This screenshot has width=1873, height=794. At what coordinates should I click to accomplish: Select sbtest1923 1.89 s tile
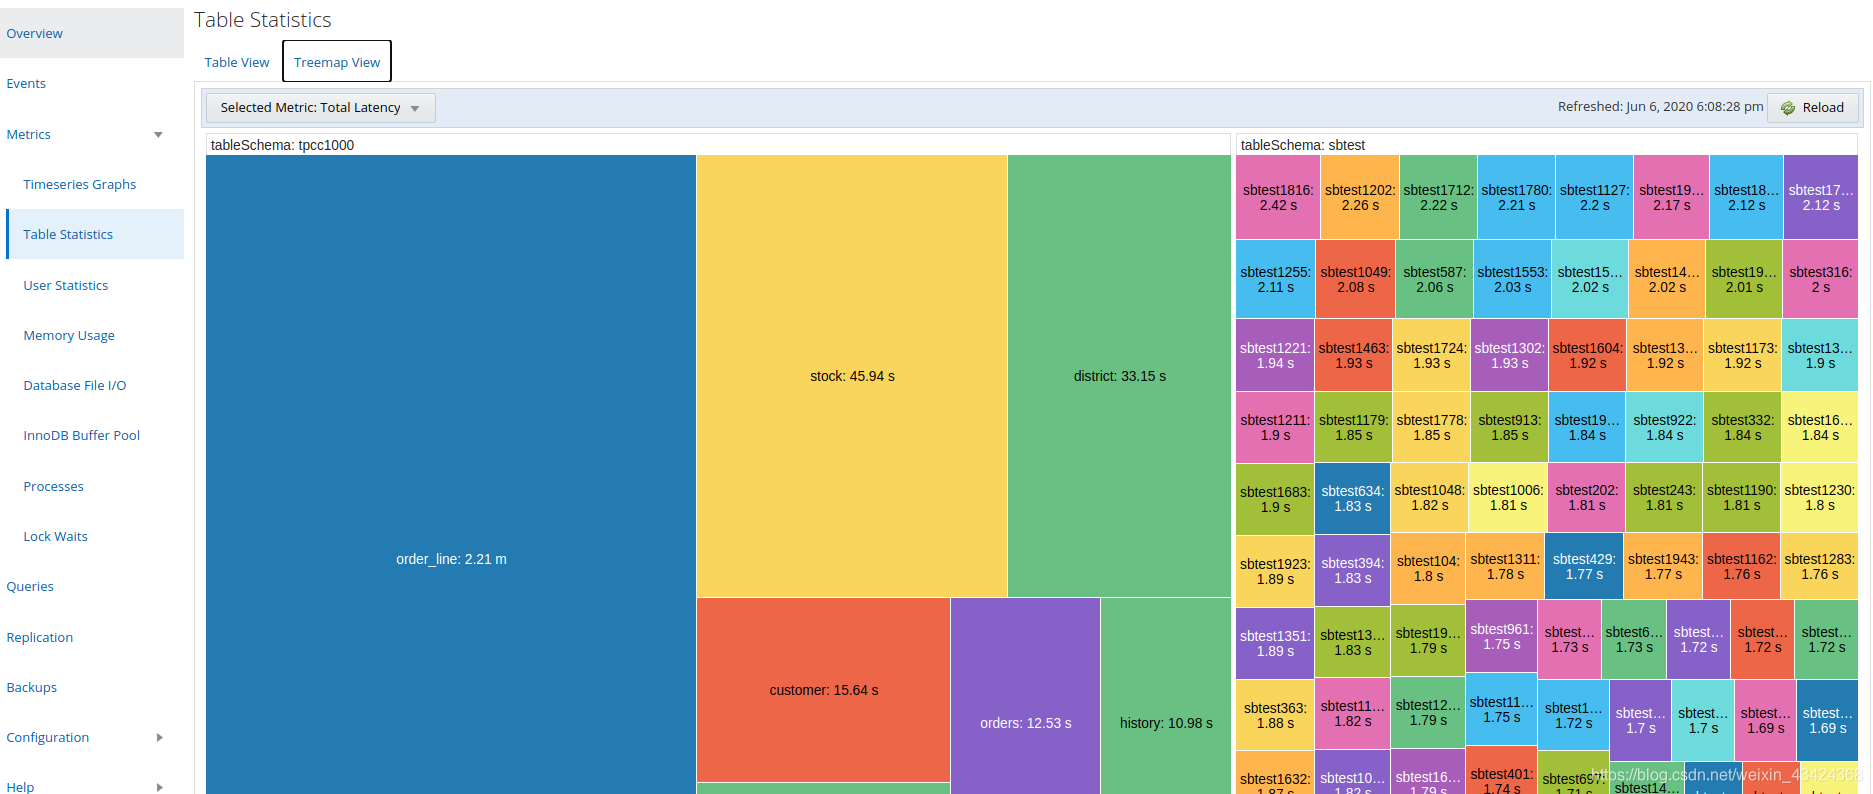pyautogui.click(x=1275, y=571)
